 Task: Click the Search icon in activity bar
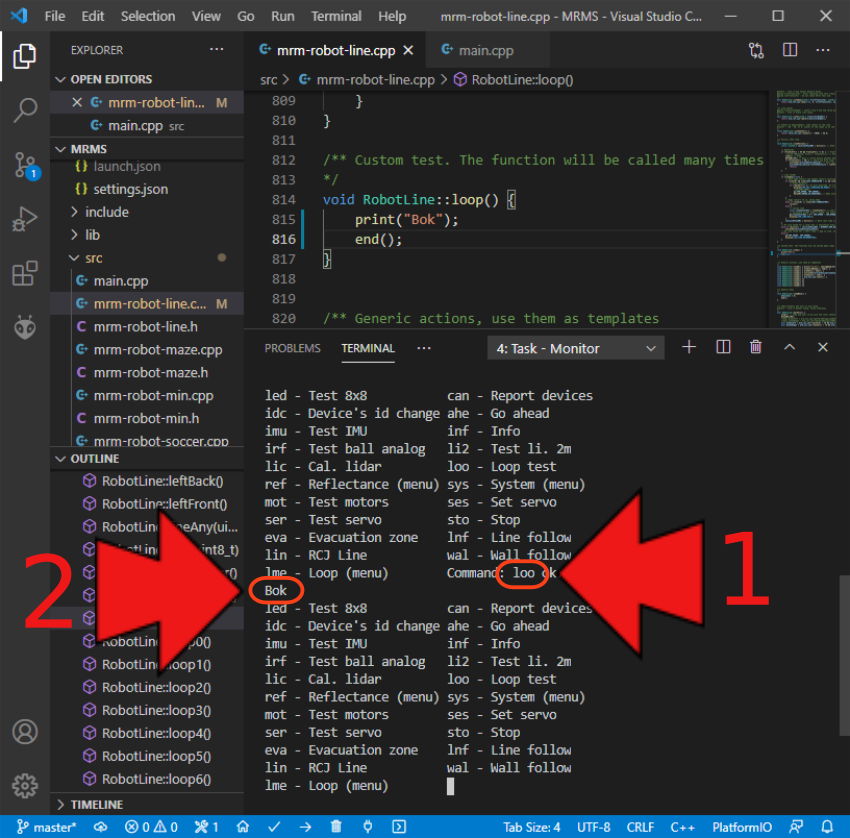(x=25, y=110)
